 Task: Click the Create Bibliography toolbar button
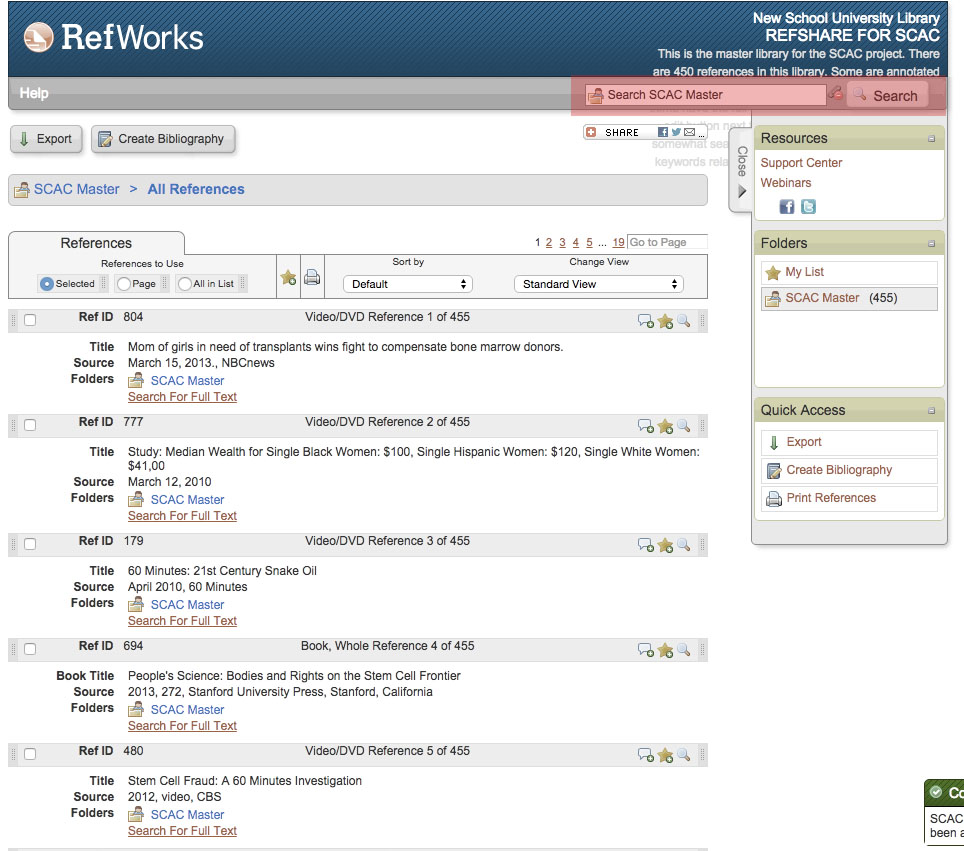163,139
